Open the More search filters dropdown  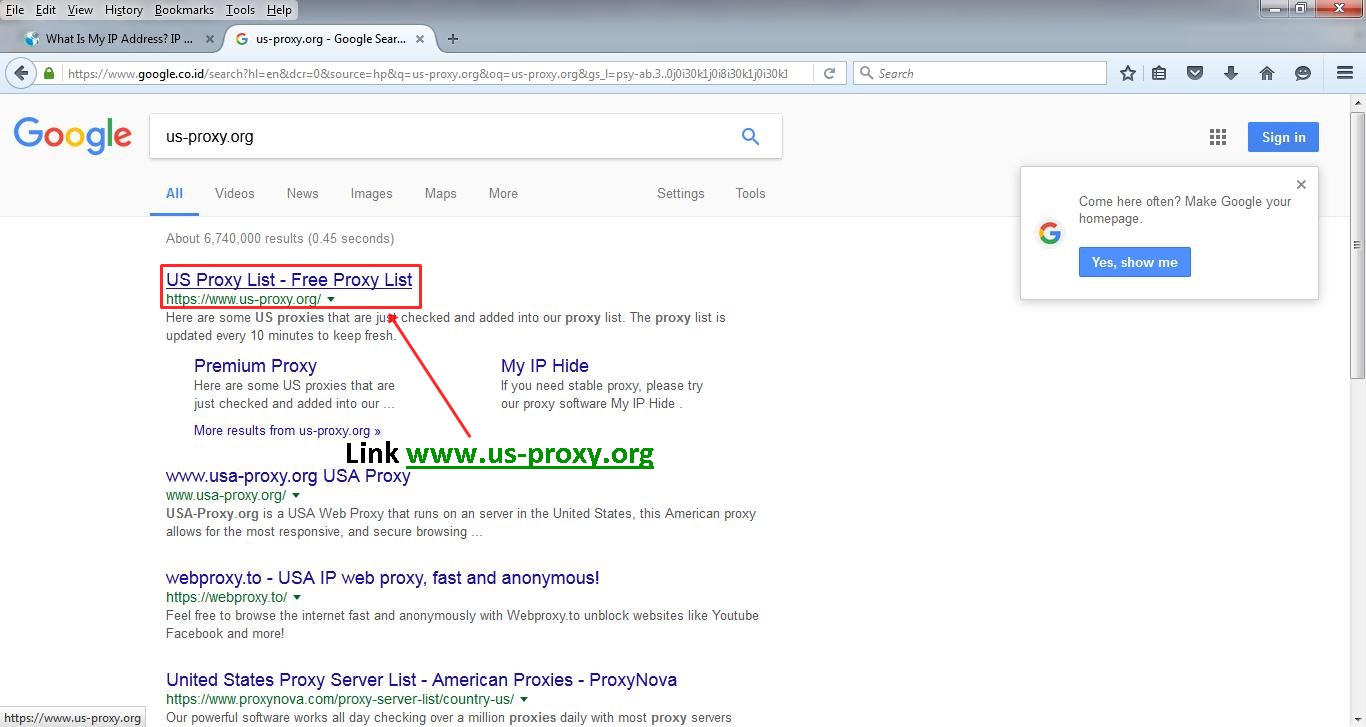pyautogui.click(x=503, y=194)
